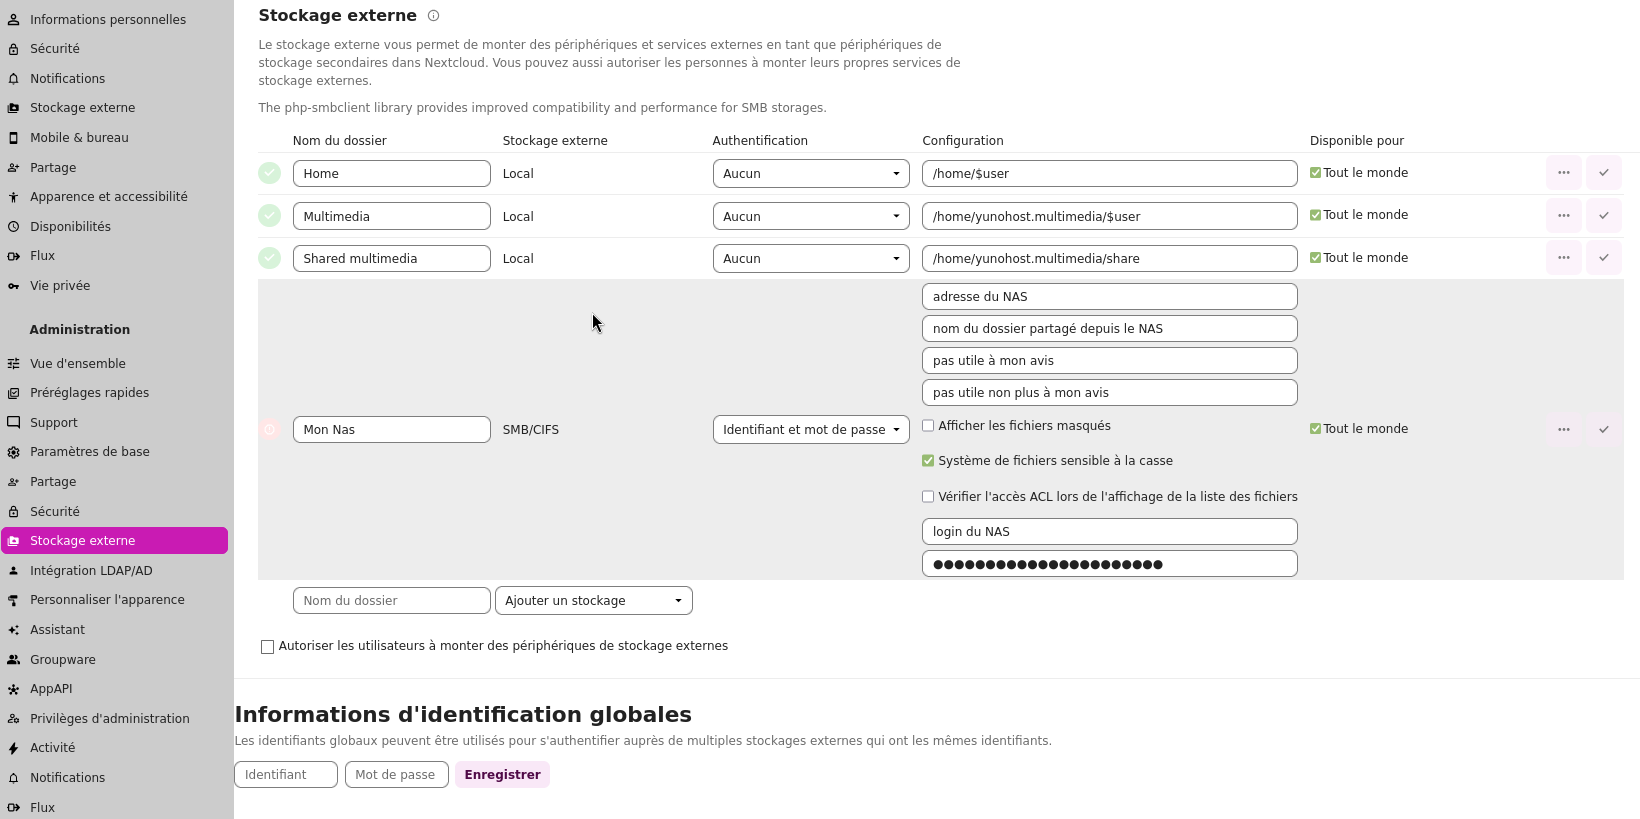
Task: Open Personnaliser l'apparence settings
Action: coord(107,600)
